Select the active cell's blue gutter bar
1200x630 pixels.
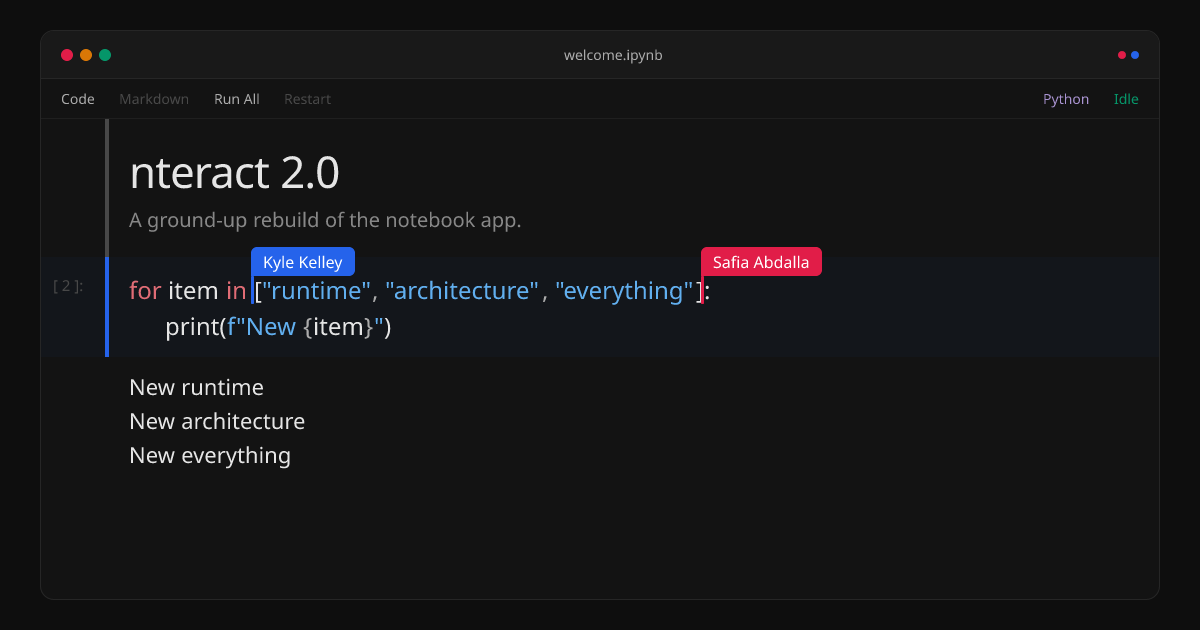pos(107,307)
